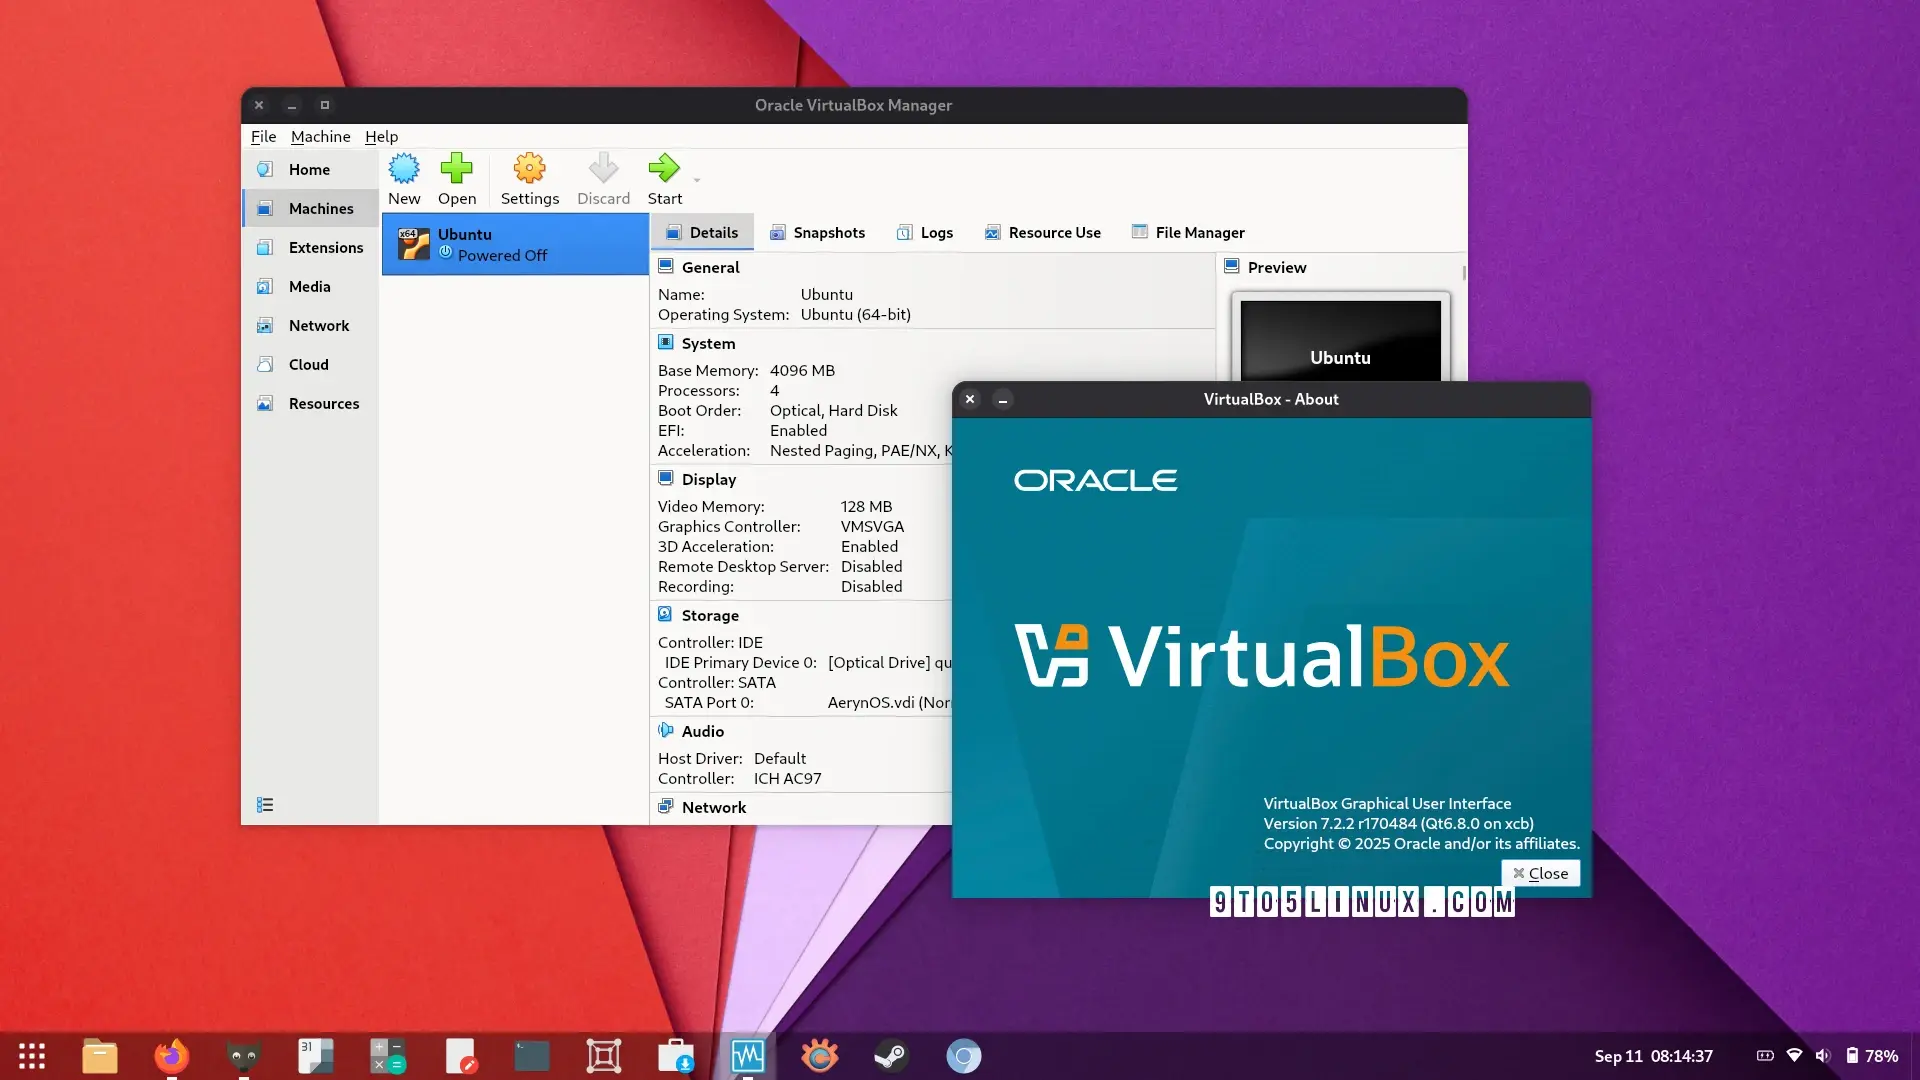The height and width of the screenshot is (1080, 1920).
Task: Open the Help menu
Action: pyautogui.click(x=381, y=136)
